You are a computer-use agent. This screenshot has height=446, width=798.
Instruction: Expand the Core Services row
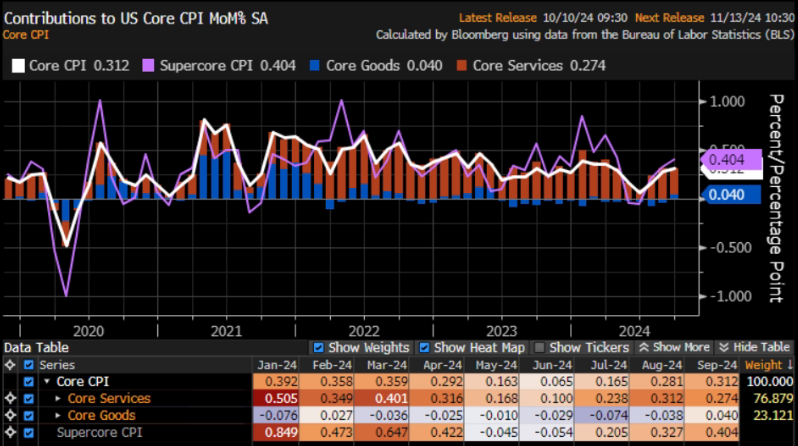[58, 399]
